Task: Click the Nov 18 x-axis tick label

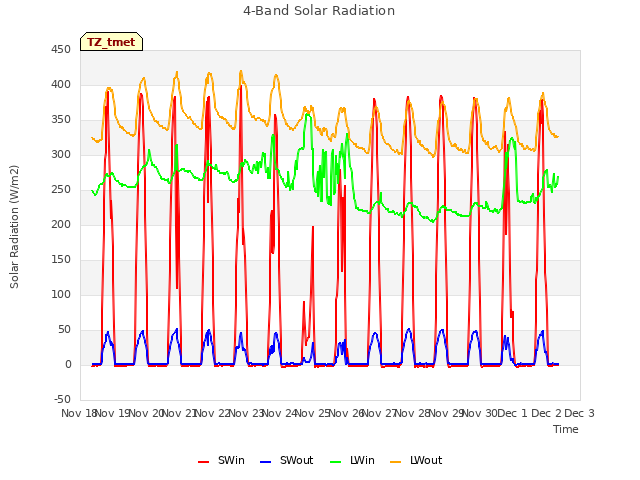Action: (x=79, y=413)
